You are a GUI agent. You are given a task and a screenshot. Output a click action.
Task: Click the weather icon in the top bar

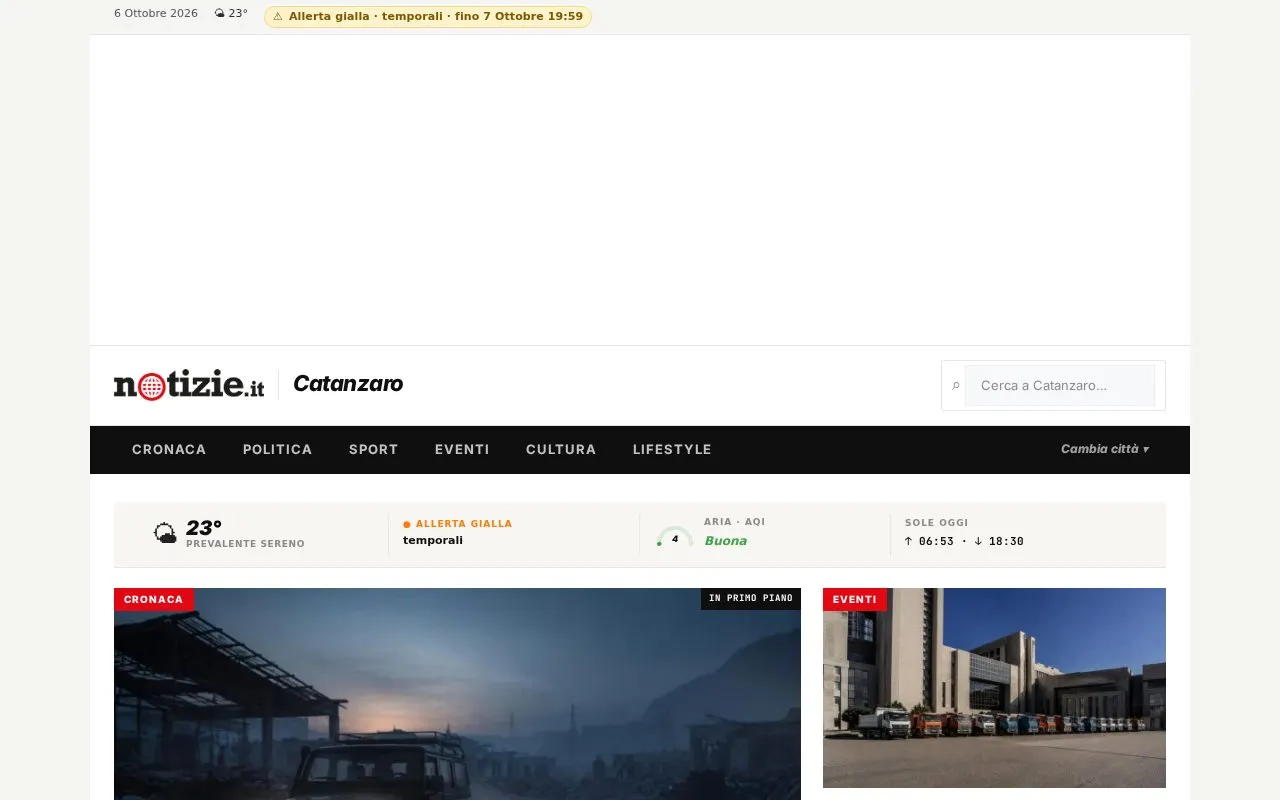(x=220, y=14)
